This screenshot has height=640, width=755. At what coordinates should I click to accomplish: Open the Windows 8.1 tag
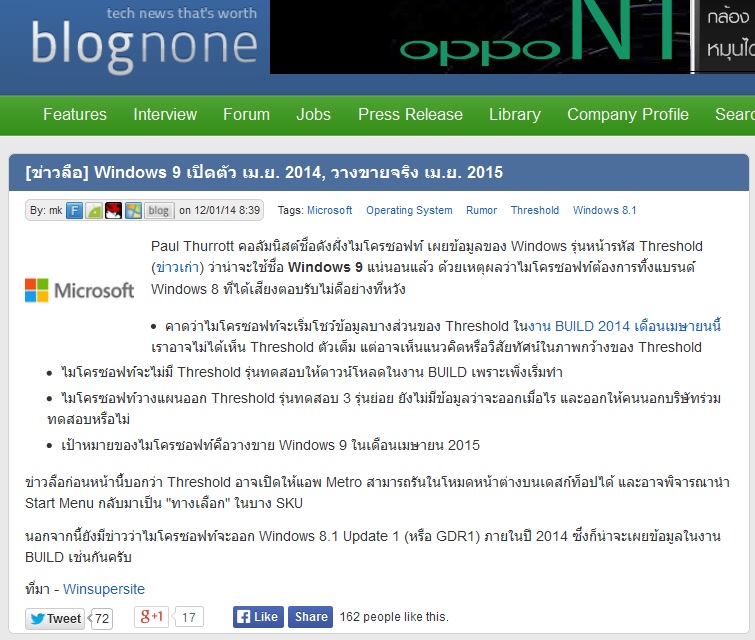coord(605,210)
